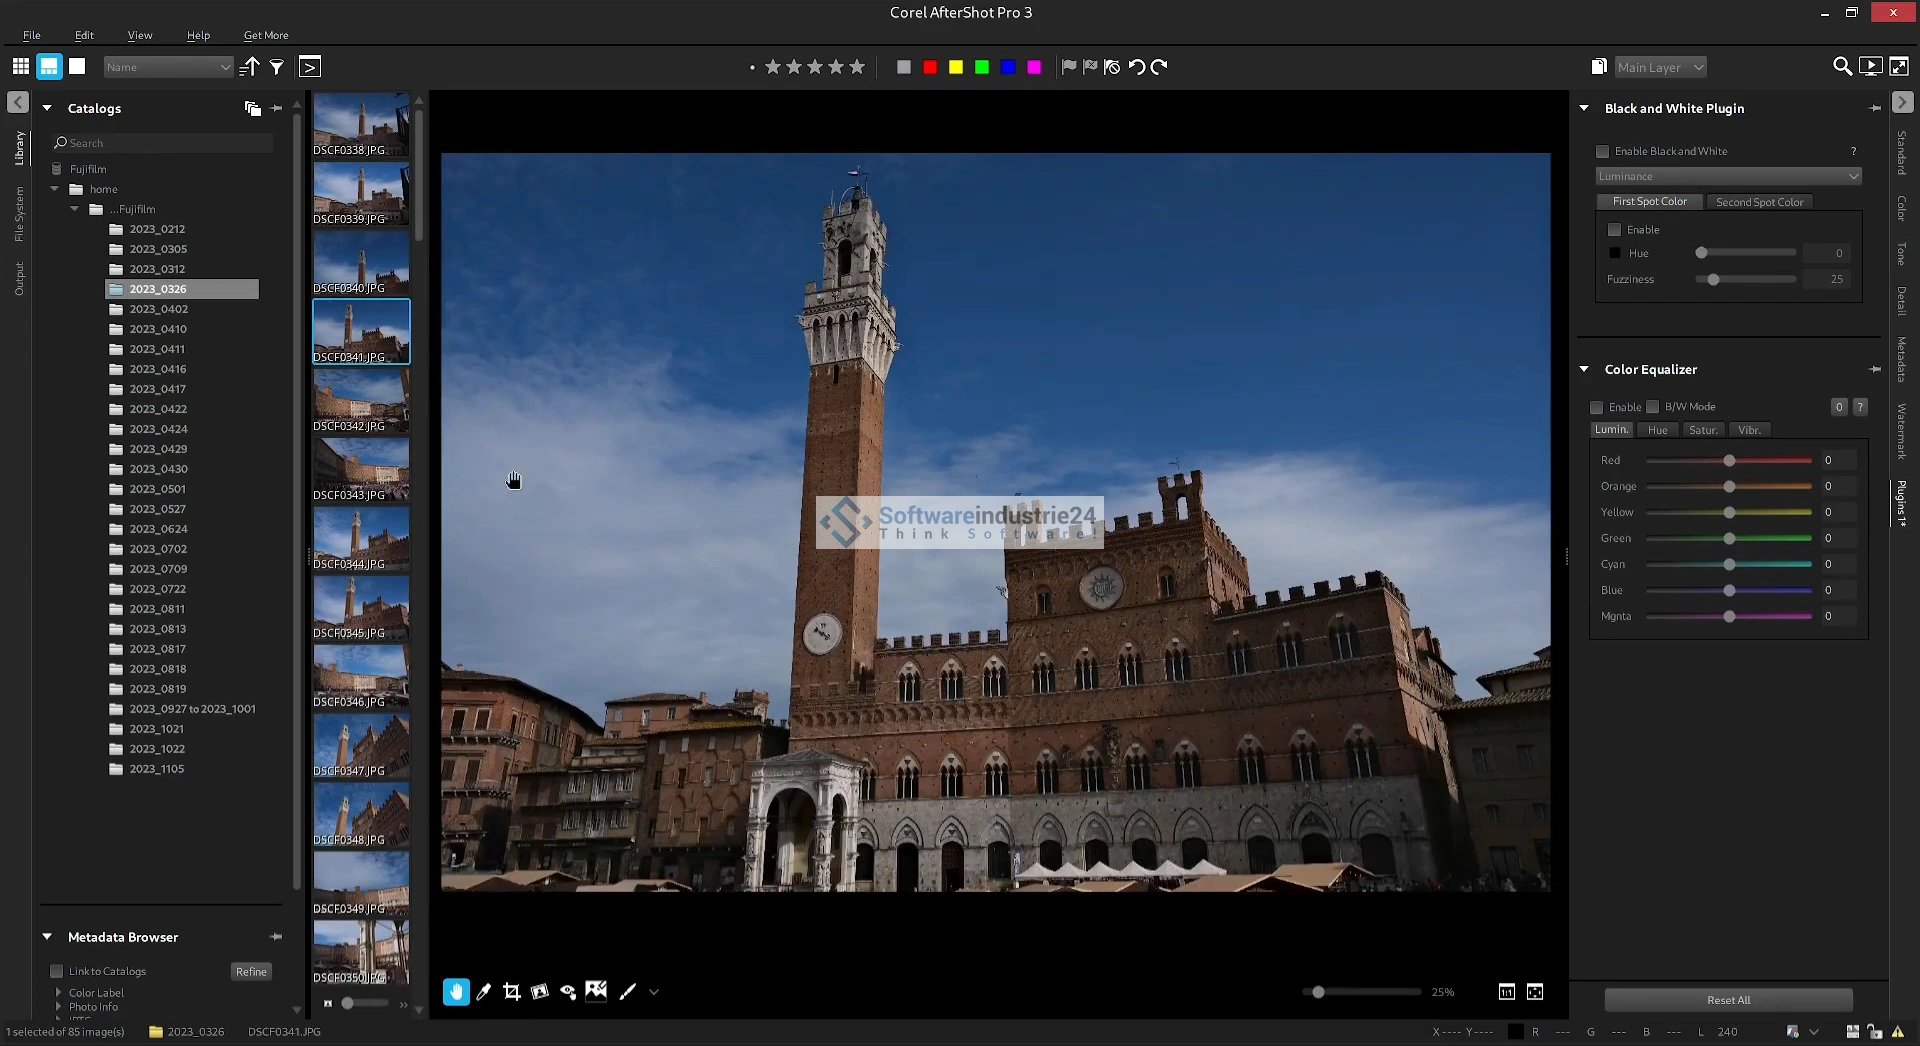Check the Link to Catalogs box
Screen dimensions: 1920x1046
pos(57,972)
